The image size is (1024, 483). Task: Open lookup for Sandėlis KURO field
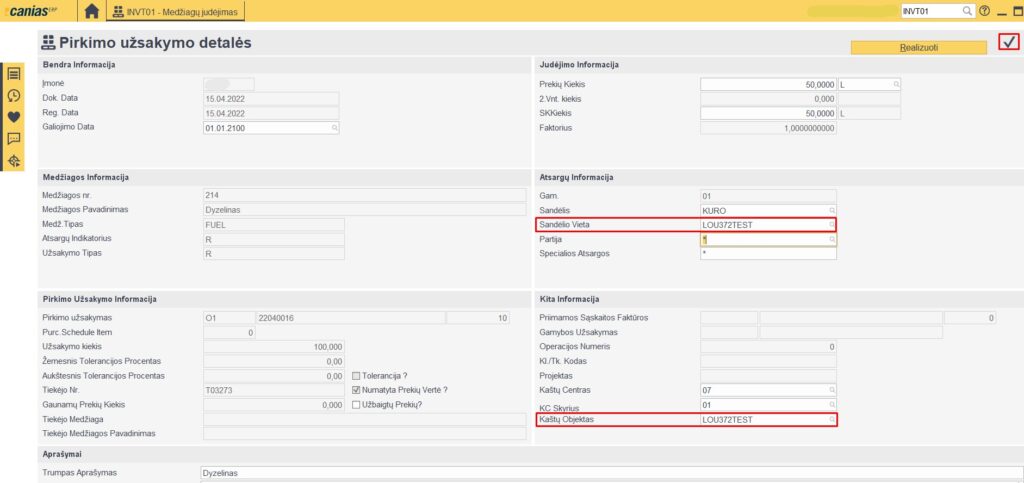(x=830, y=211)
